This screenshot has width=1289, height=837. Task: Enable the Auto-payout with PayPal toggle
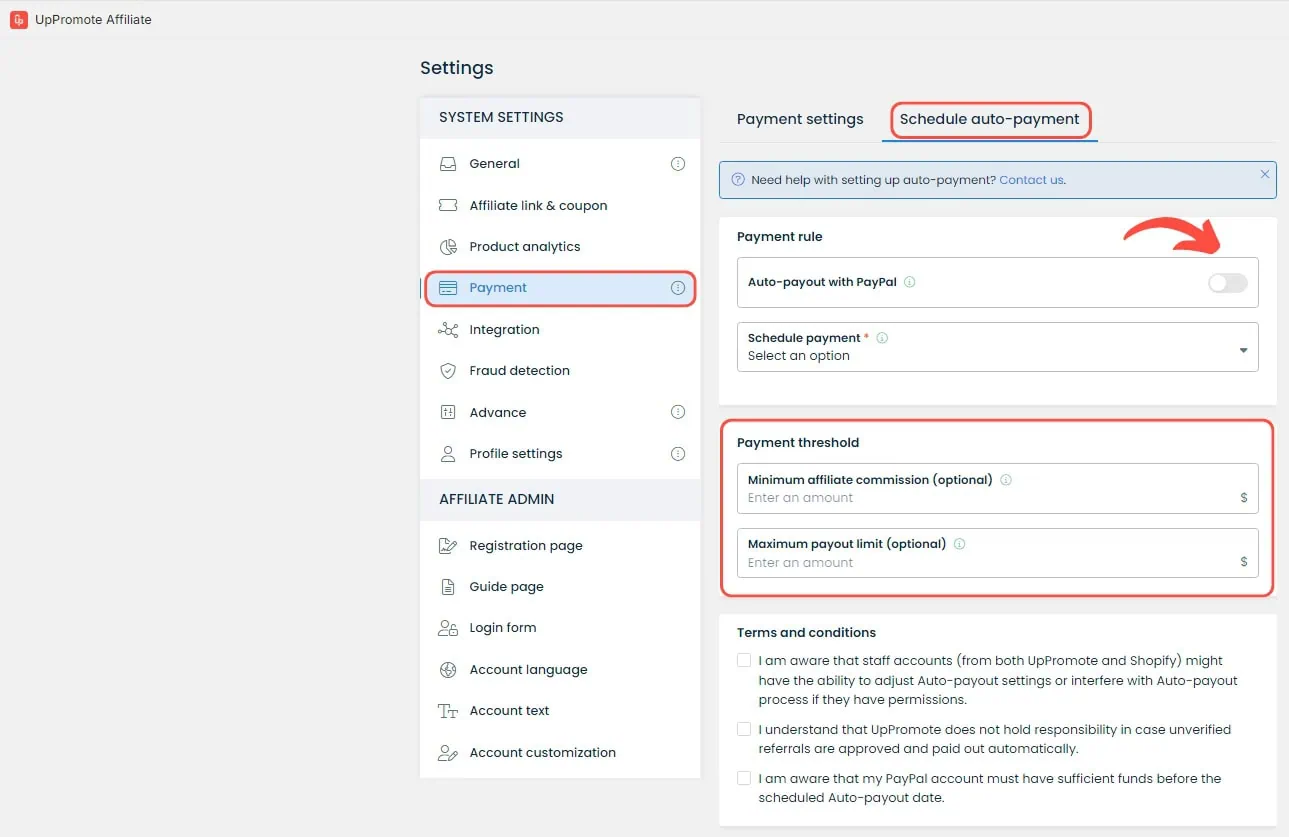point(1227,283)
